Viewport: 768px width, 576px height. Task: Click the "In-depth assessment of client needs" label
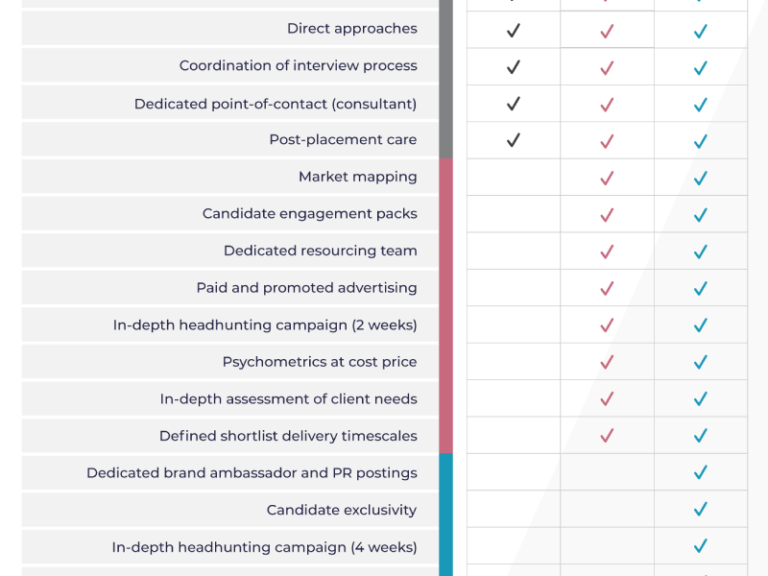(288, 399)
